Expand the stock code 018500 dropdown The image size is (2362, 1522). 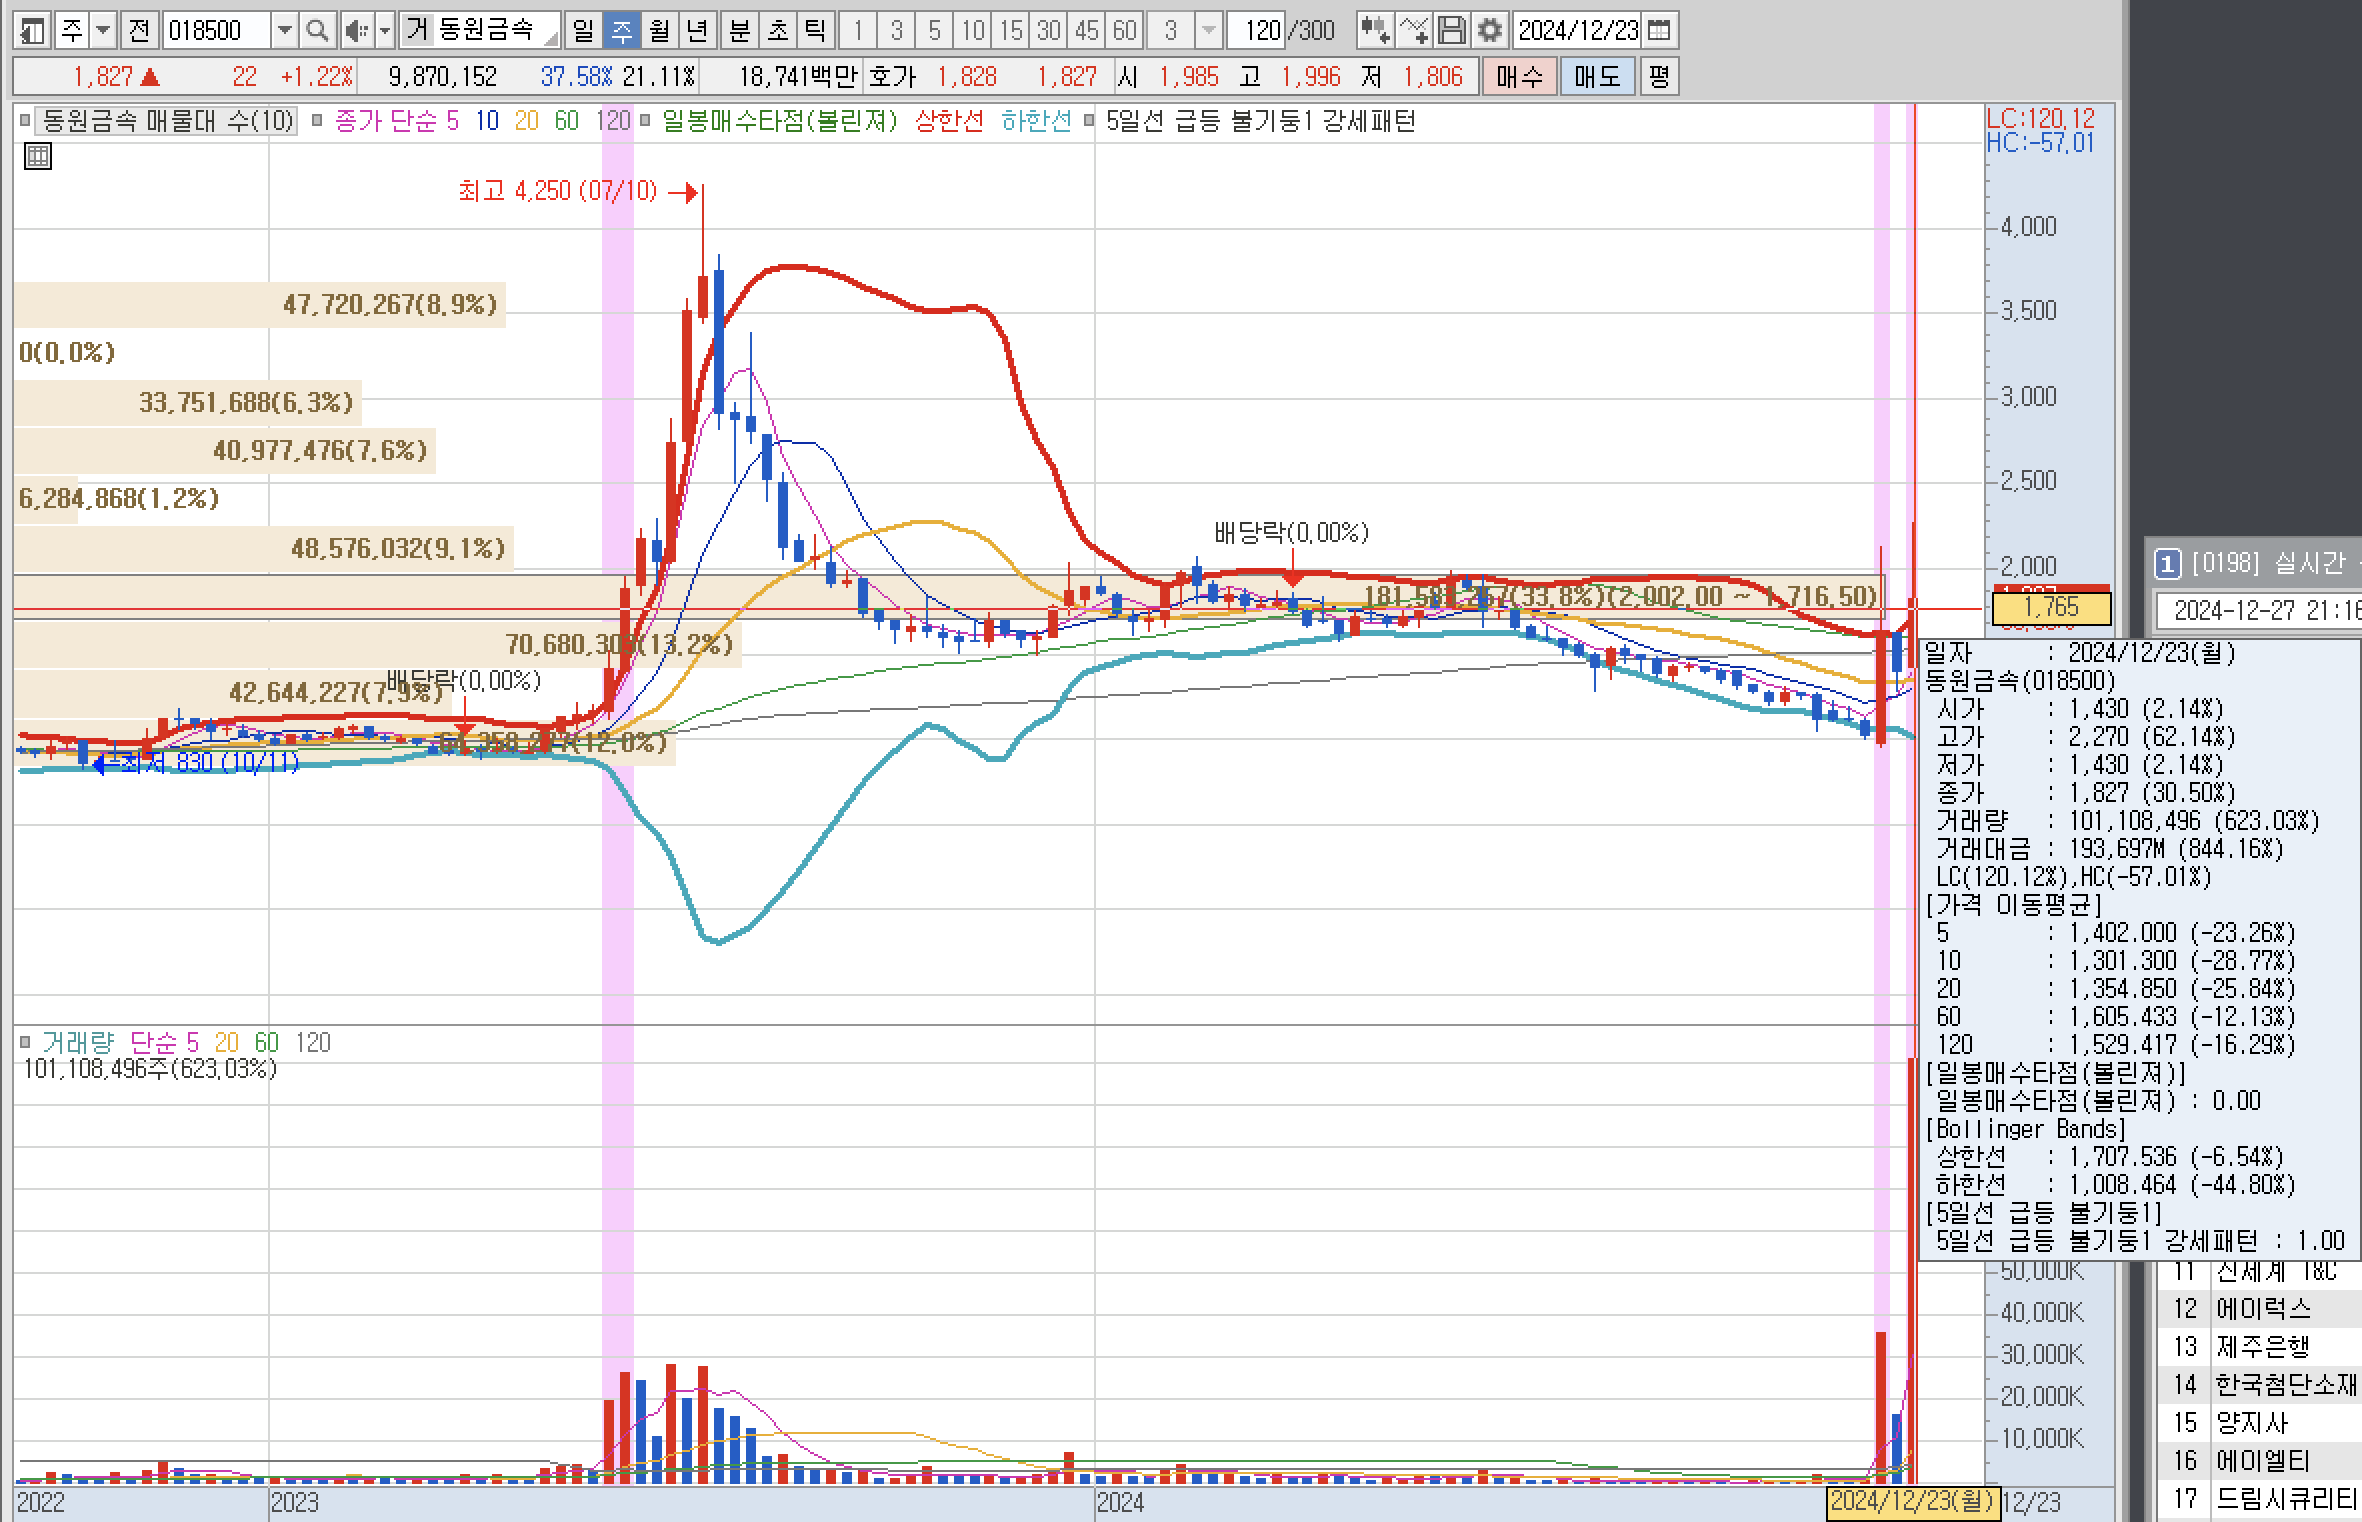click(285, 31)
